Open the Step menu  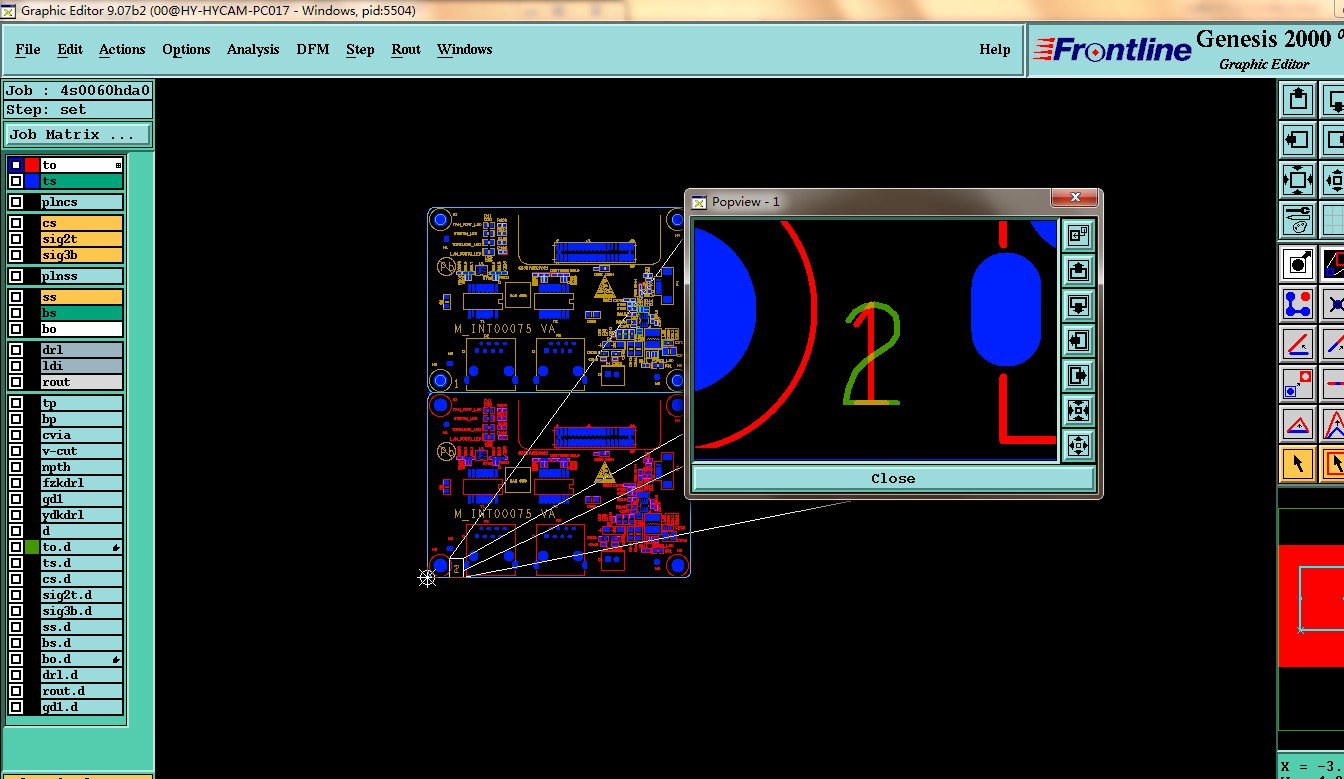click(360, 49)
